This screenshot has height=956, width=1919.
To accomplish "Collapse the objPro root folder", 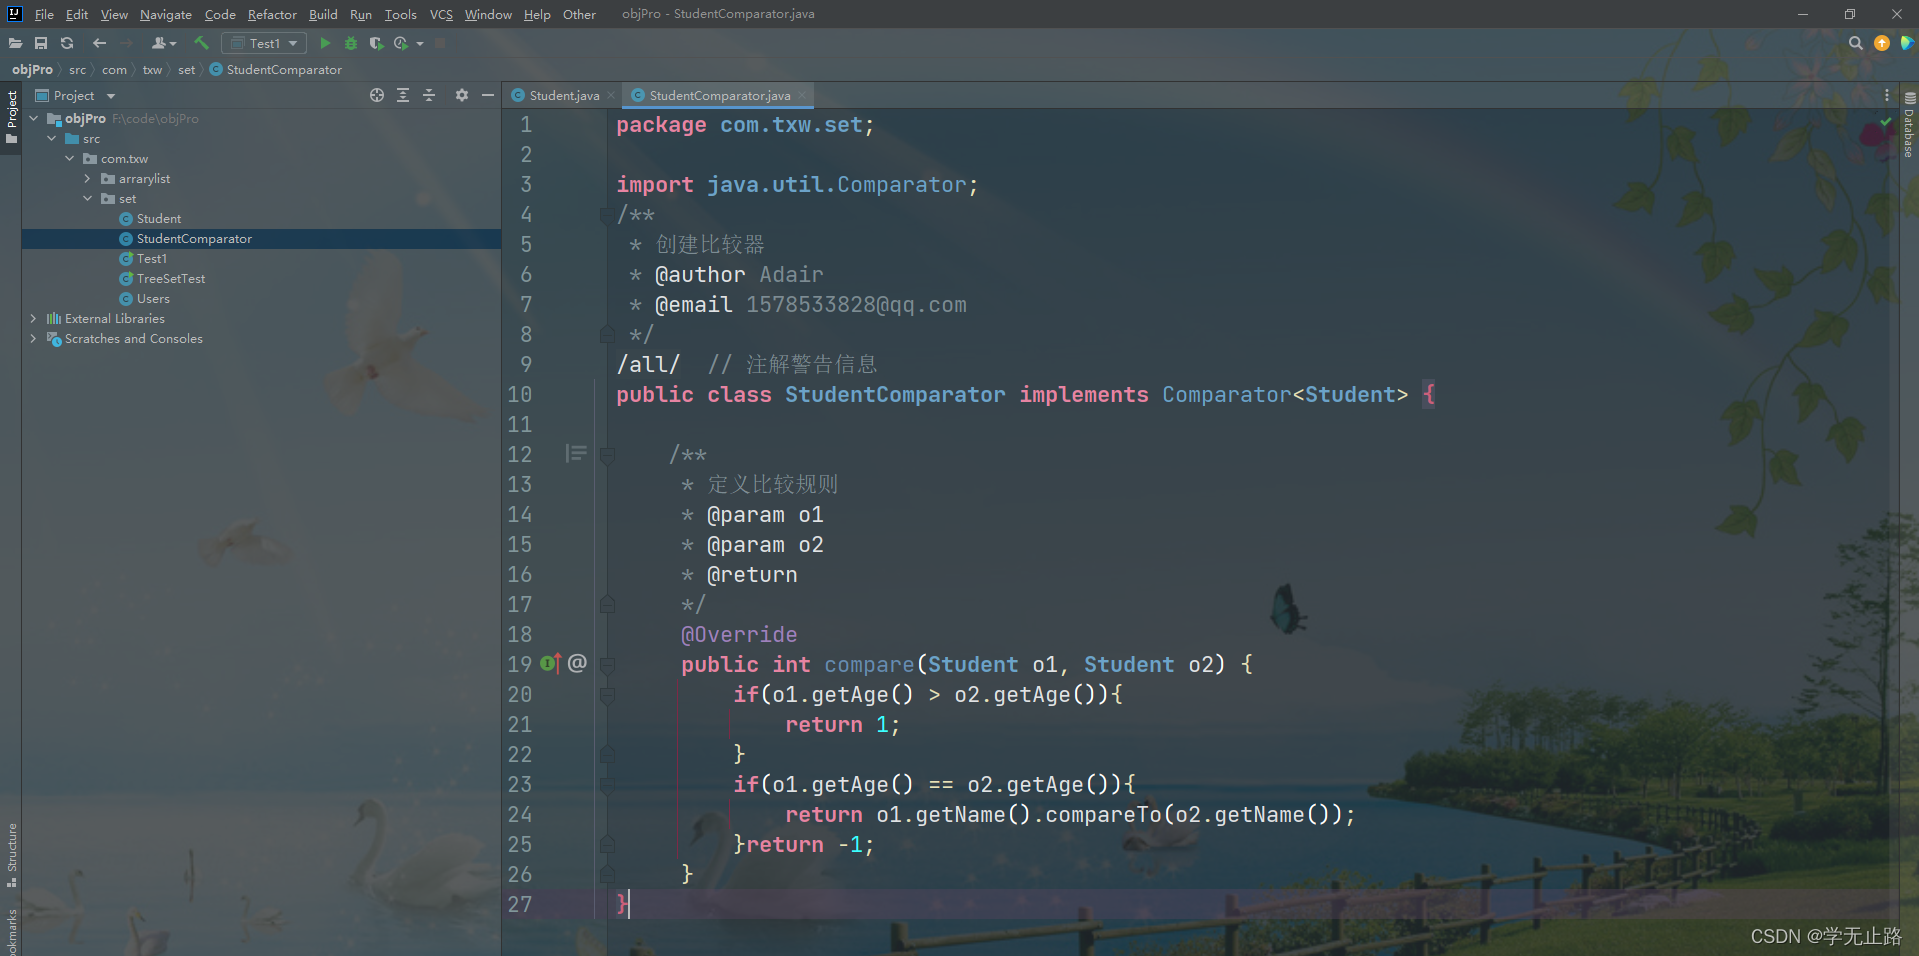I will [x=34, y=118].
